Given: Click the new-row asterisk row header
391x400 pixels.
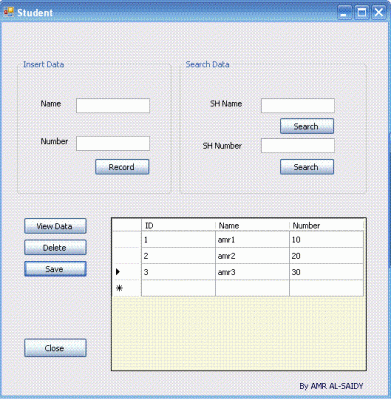Looking at the screenshot, I should (x=127, y=288).
